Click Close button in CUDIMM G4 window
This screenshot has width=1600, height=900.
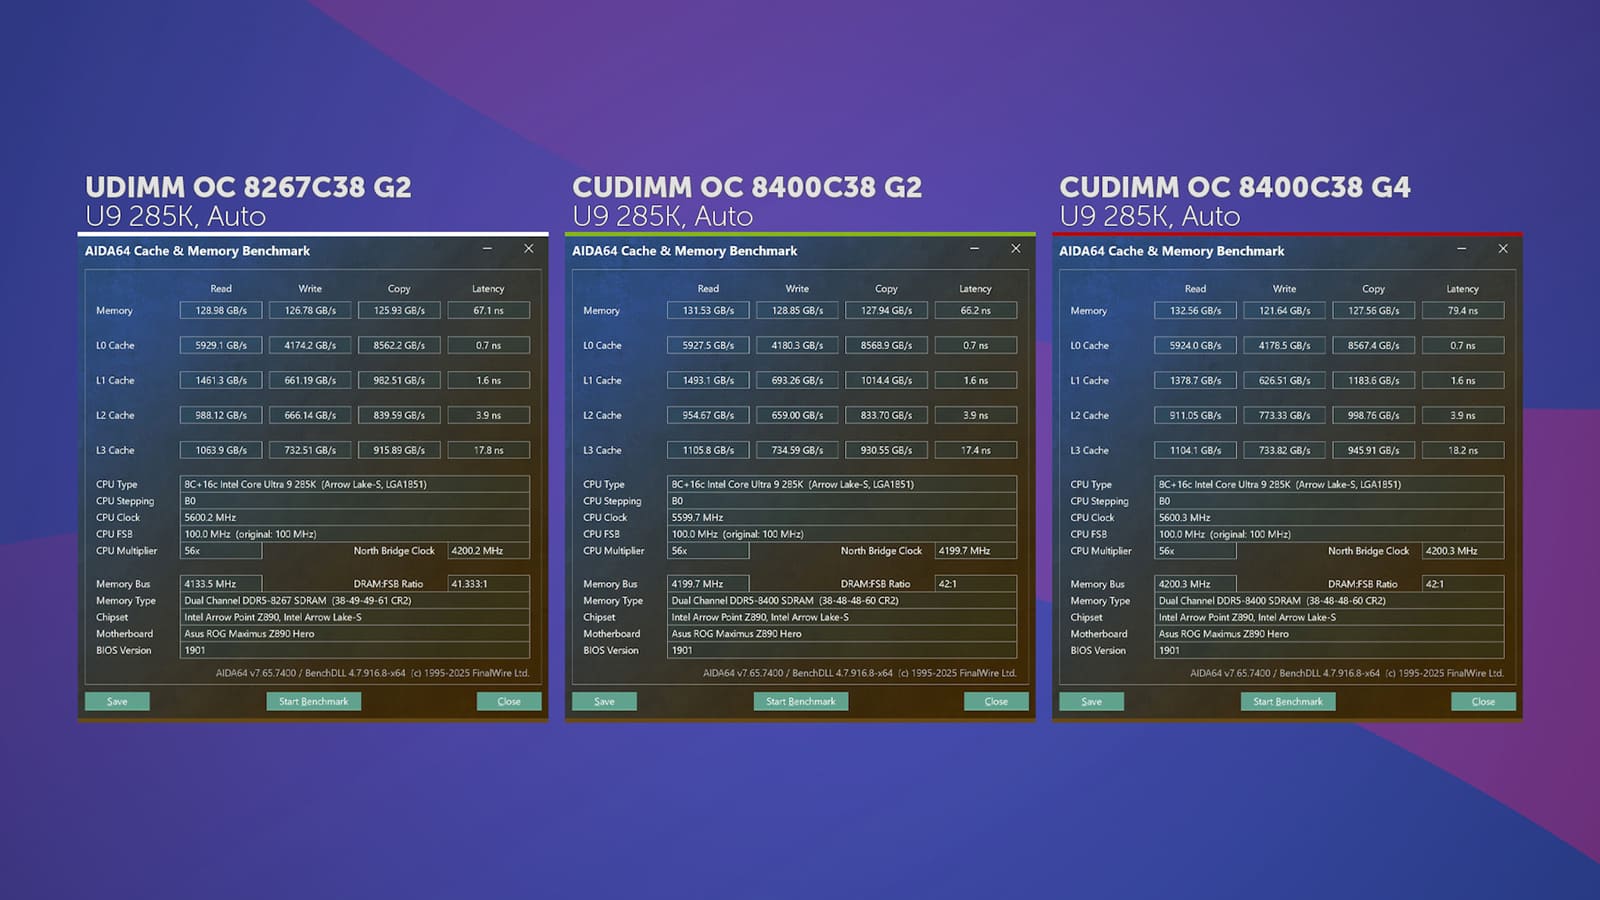tap(1483, 701)
